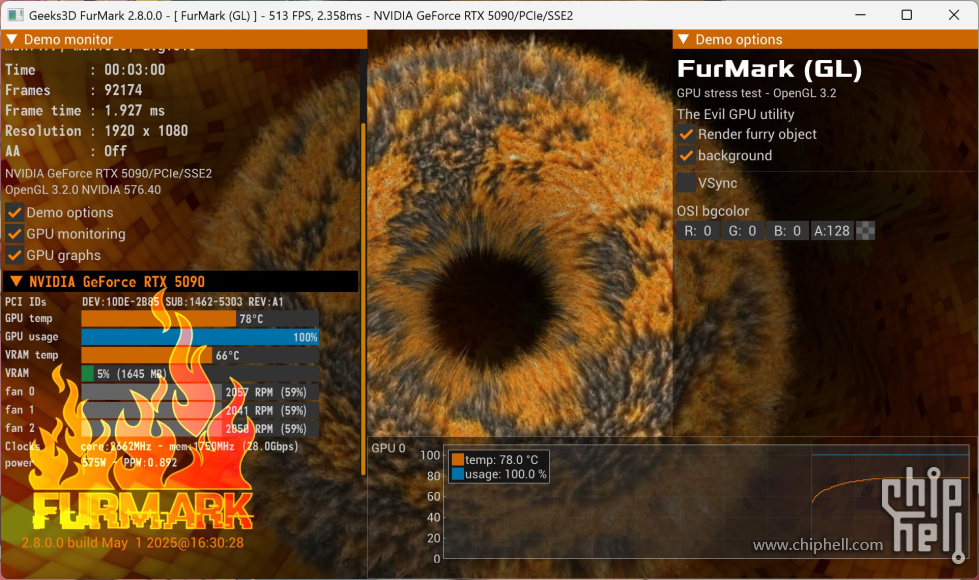Collapse the NVIDIA GeForce RTX 5090 section
Screen dimensions: 979x580
pos(16,282)
